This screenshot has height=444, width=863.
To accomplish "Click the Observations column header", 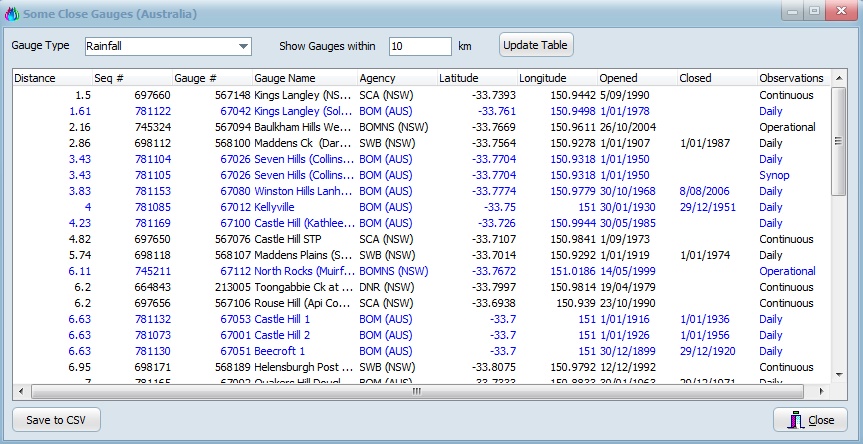I will [x=791, y=78].
